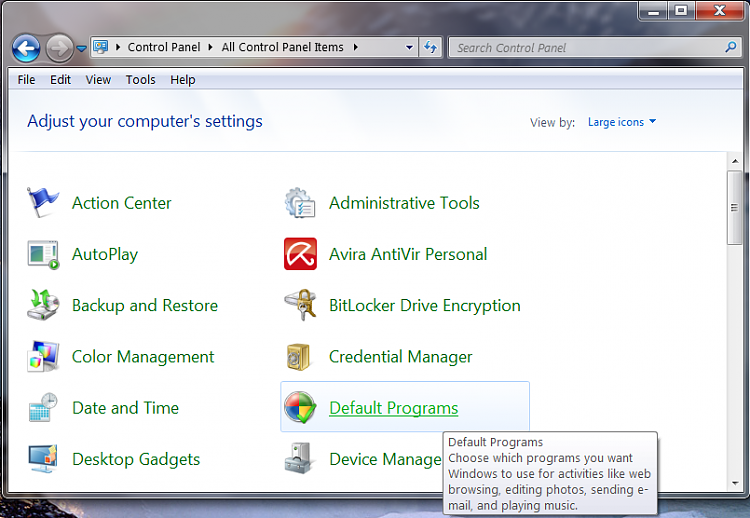Open the Desktop Gadgets icon
750x518 pixels.
click(x=43, y=459)
